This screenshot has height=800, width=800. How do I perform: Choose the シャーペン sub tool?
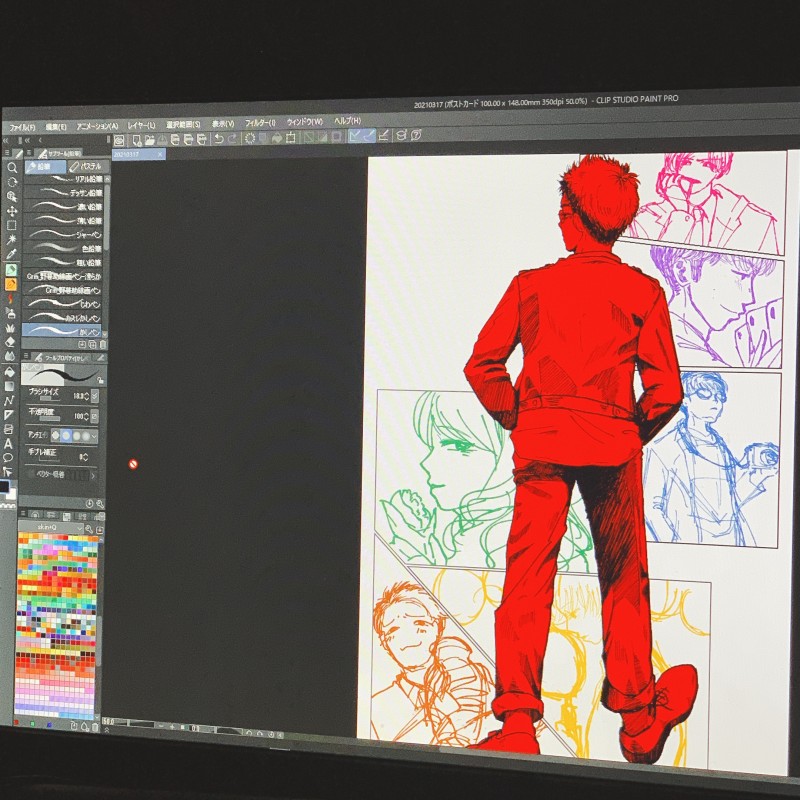point(63,234)
